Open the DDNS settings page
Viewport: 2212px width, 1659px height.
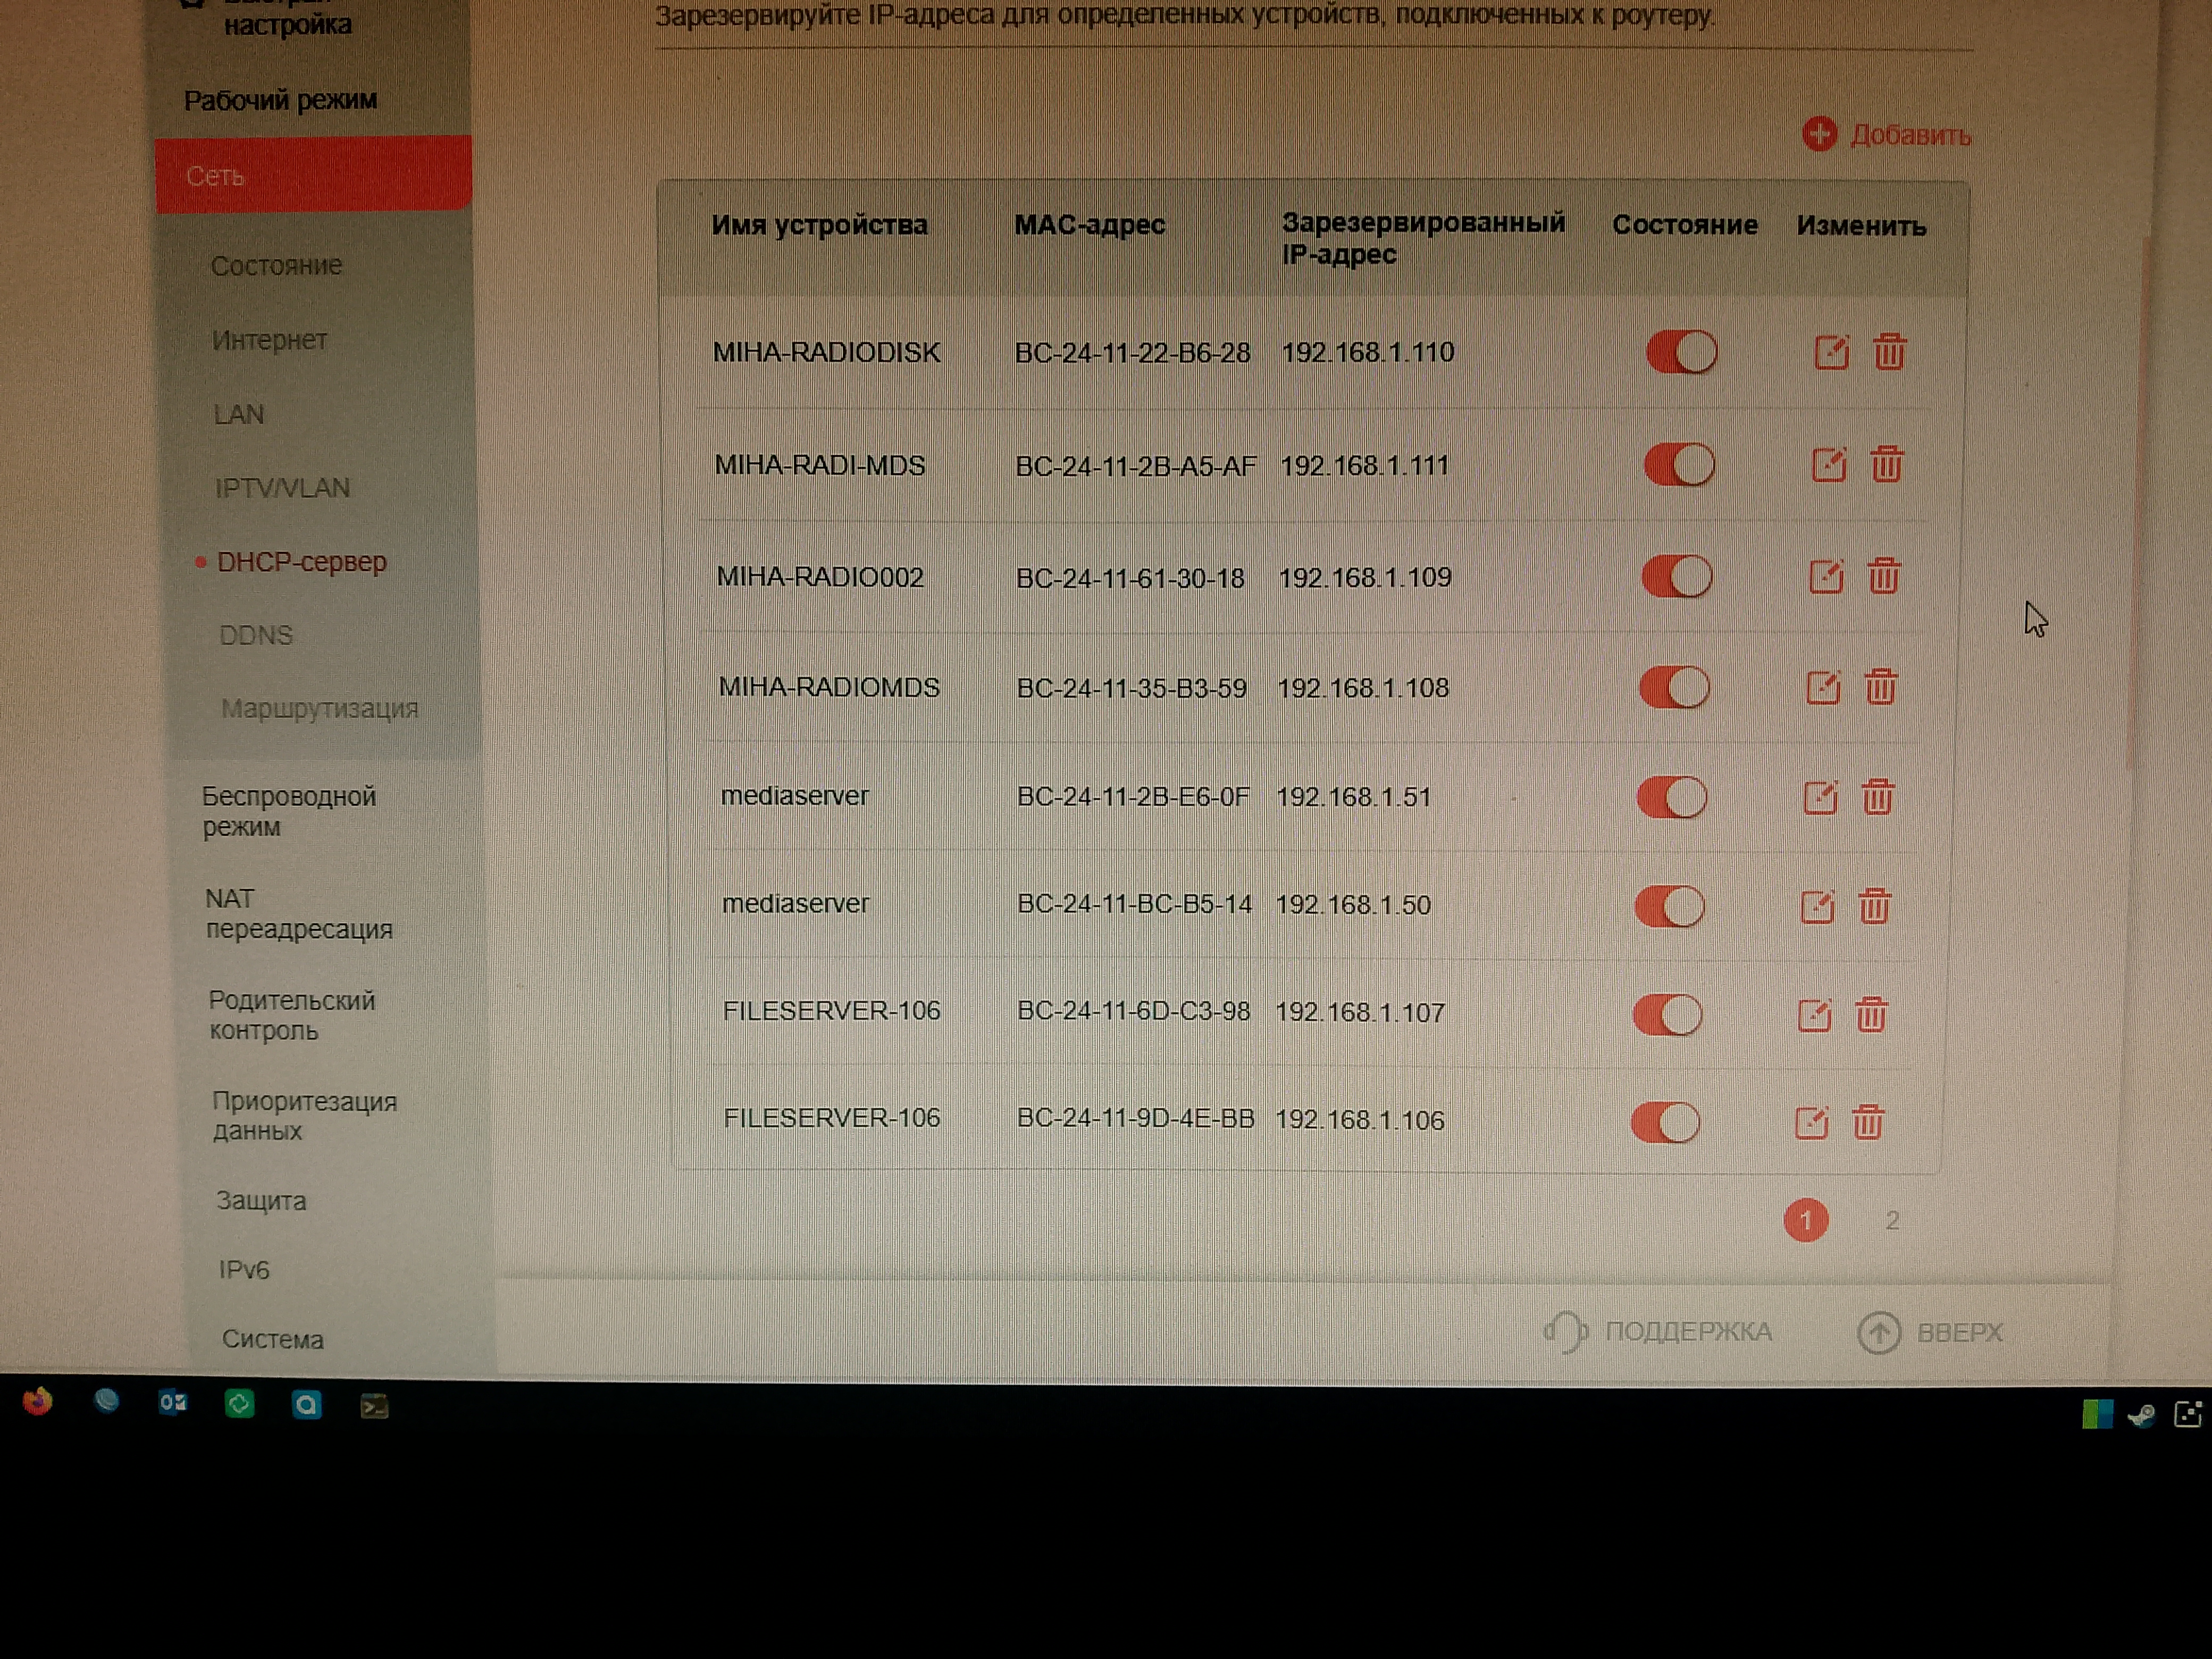(256, 636)
